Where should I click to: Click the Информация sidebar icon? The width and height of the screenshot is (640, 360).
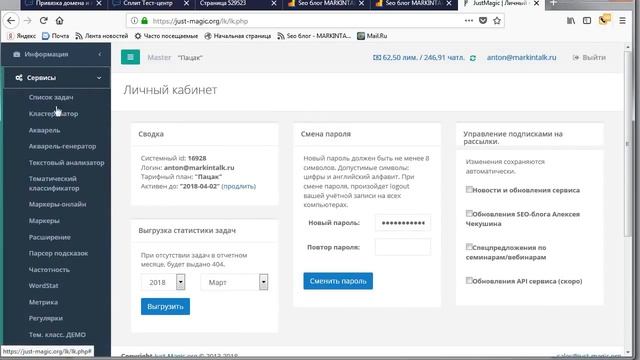(x=16, y=54)
